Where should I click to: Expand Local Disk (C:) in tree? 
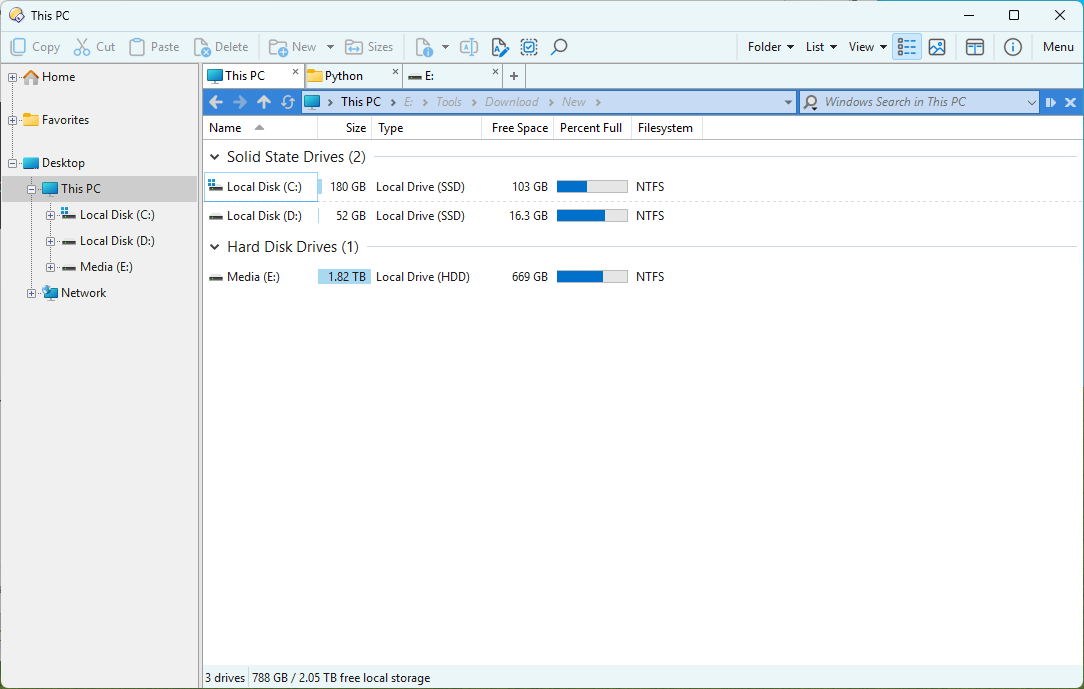tap(50, 215)
